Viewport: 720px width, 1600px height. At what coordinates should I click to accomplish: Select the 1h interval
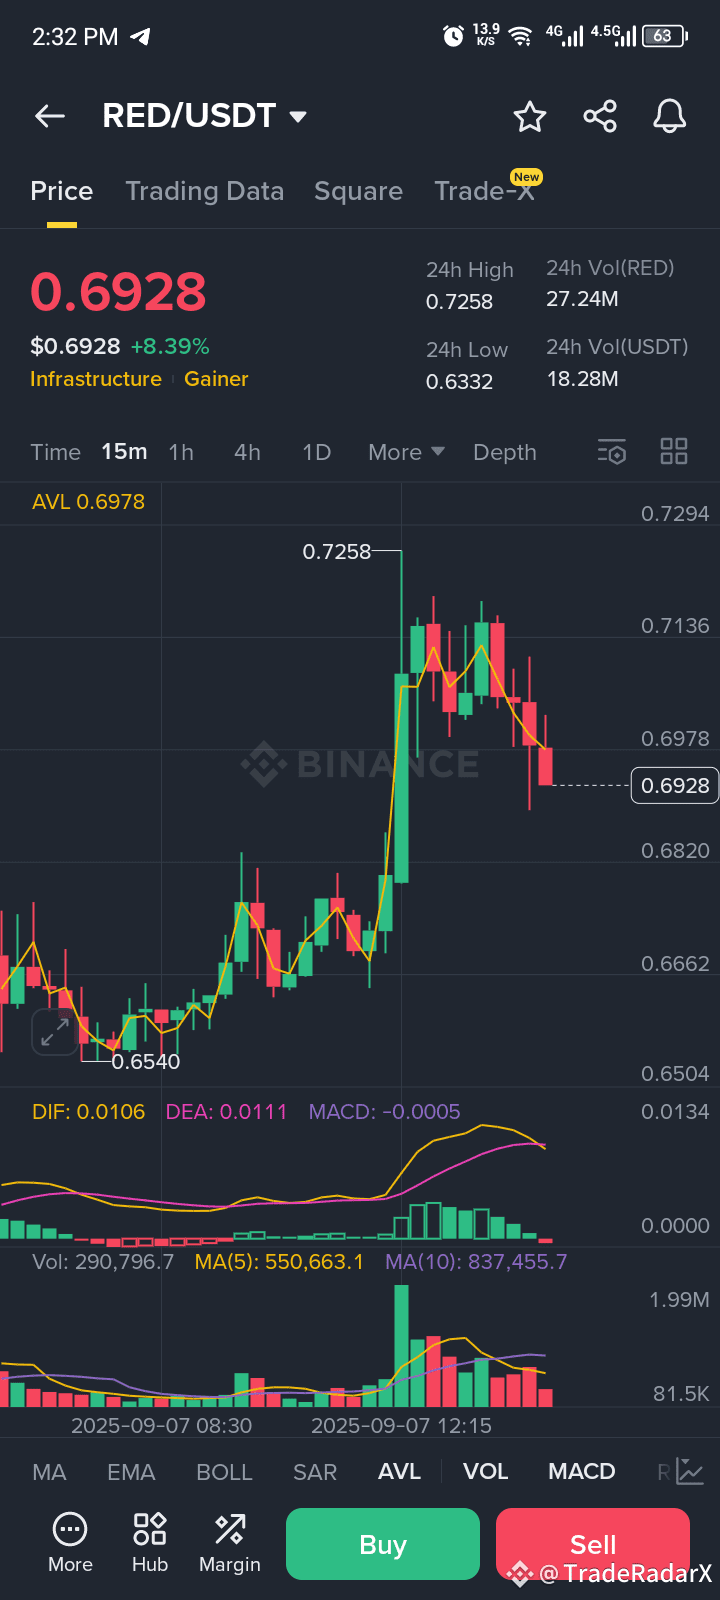point(181,452)
